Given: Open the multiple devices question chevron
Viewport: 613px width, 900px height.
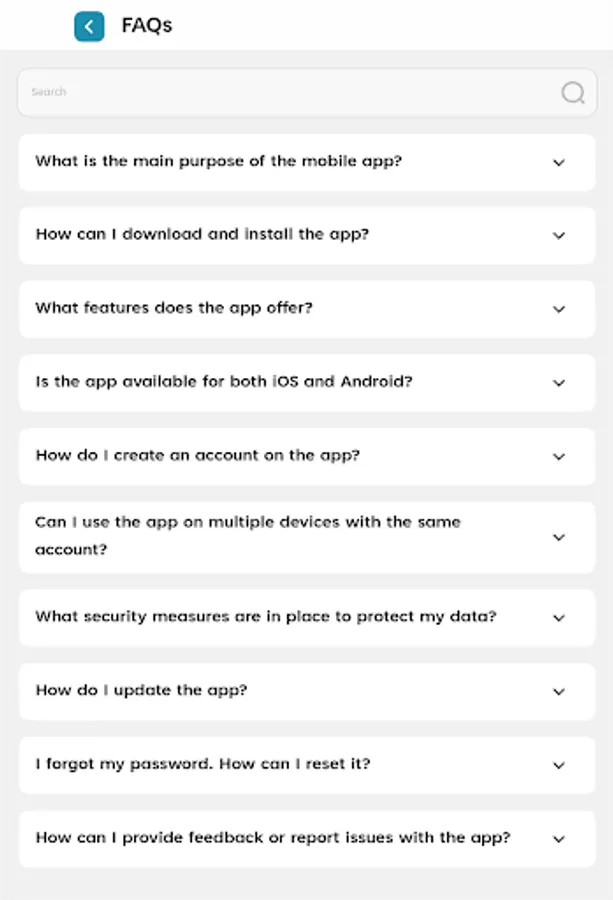Looking at the screenshot, I should [x=559, y=537].
